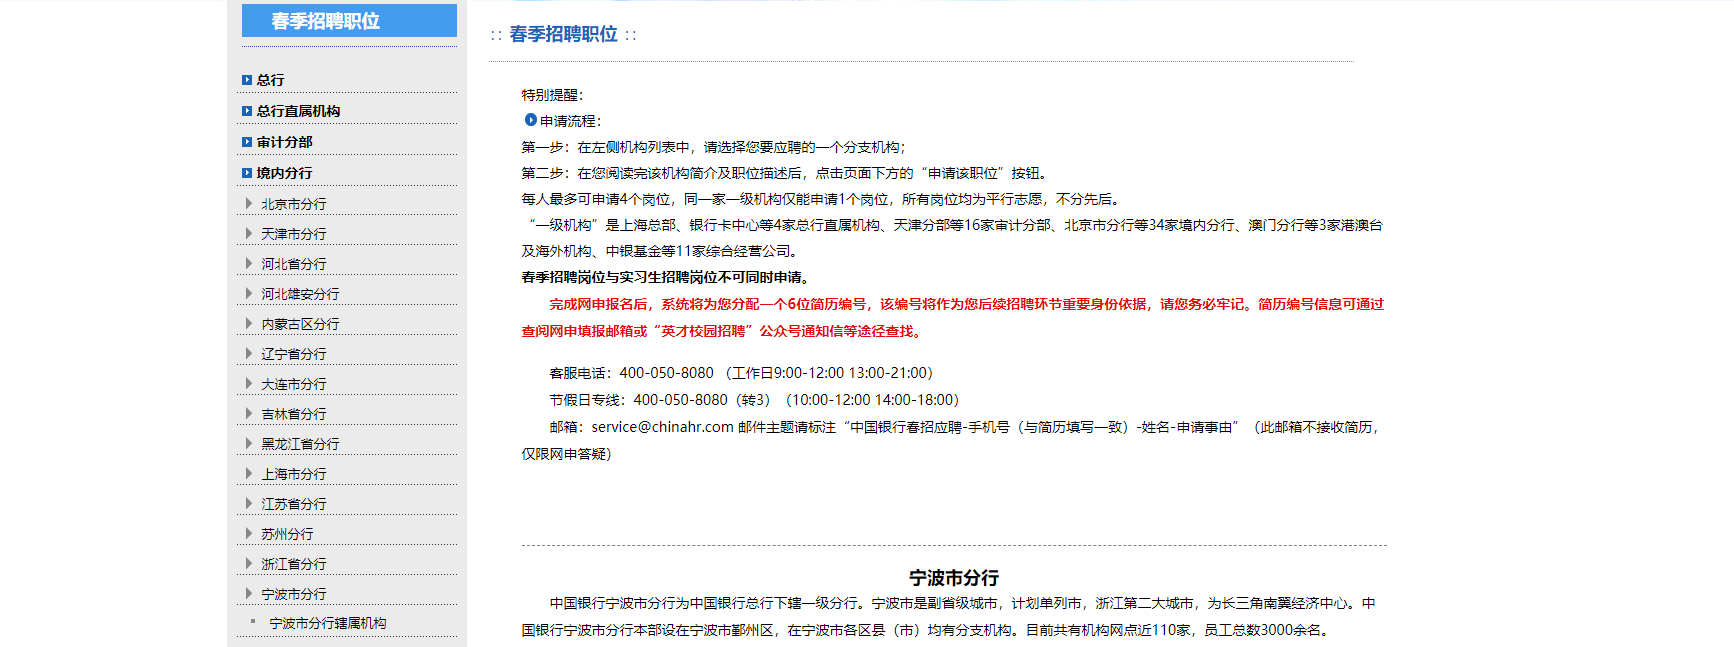Choose 苏州分行 in the sidebar
The image size is (1734, 647).
[x=287, y=534]
